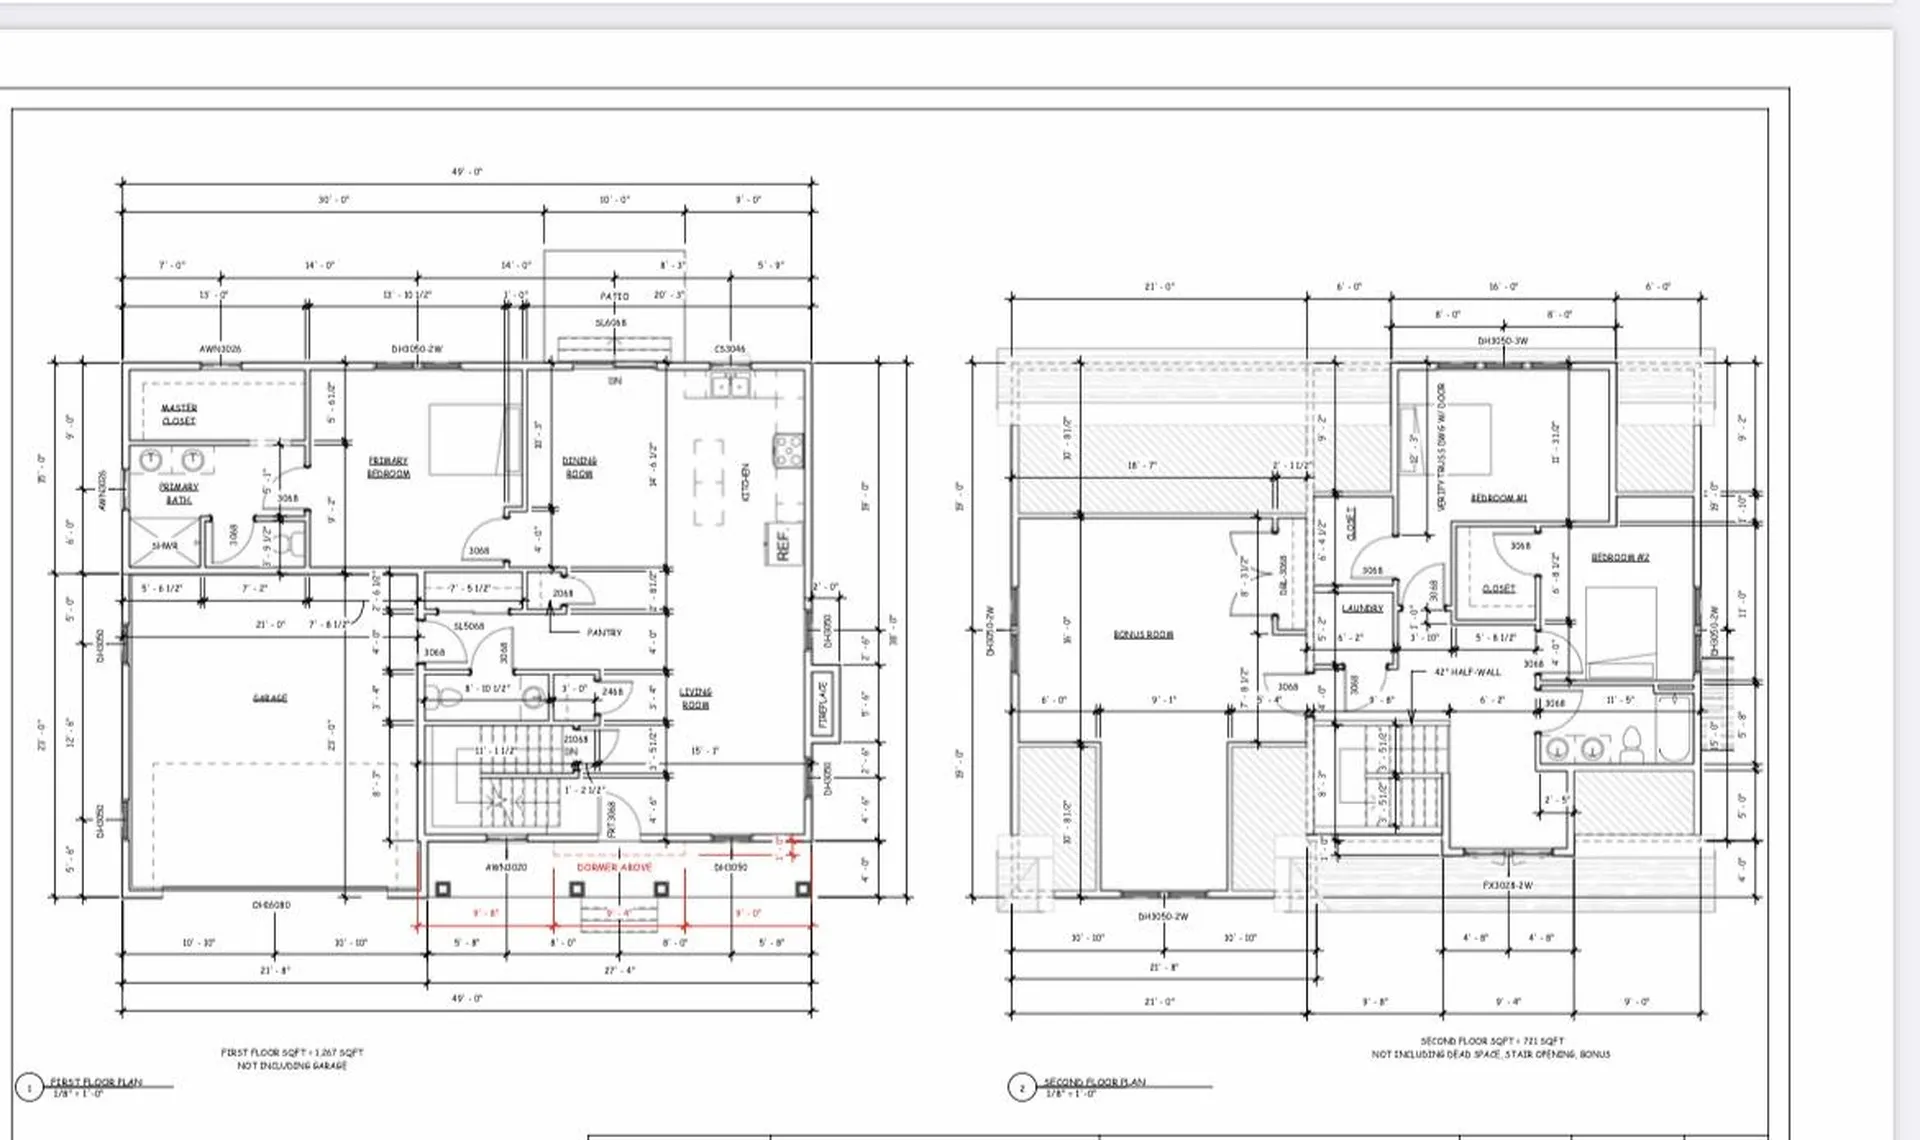The image size is (1920, 1140).
Task: Click the REF refrigerator symbol in kitchen
Action: [783, 544]
